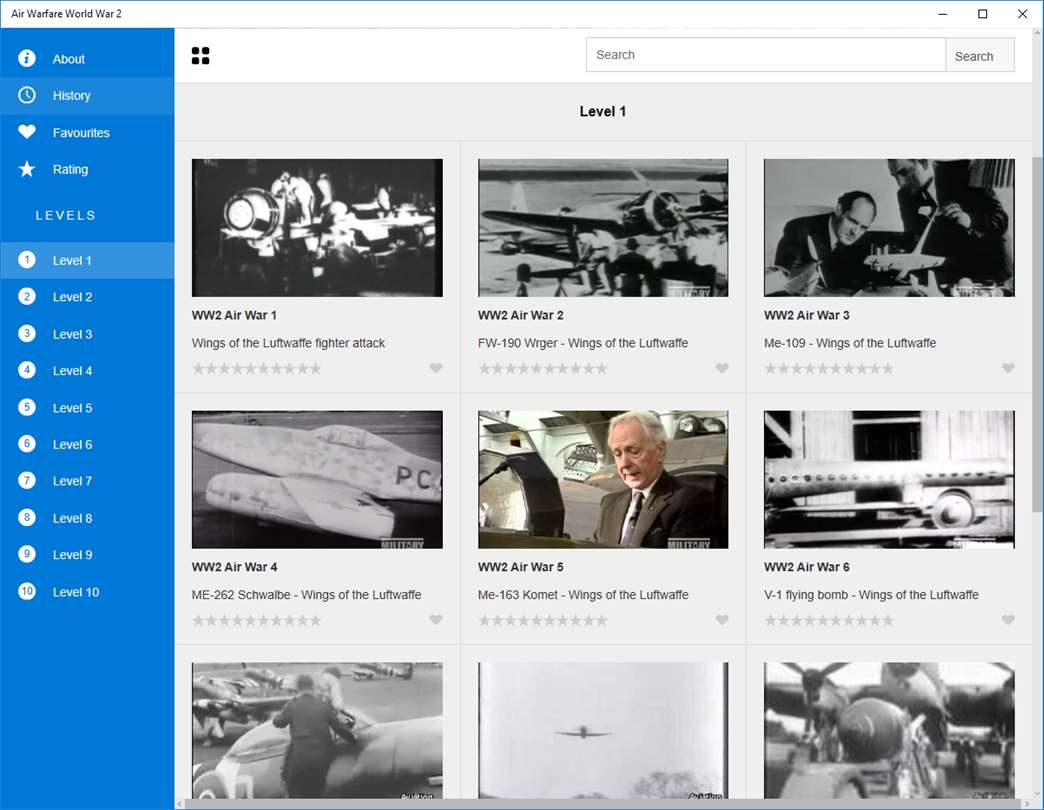
Task: Click the title 'WW2 Air War 1'
Action: [234, 315]
